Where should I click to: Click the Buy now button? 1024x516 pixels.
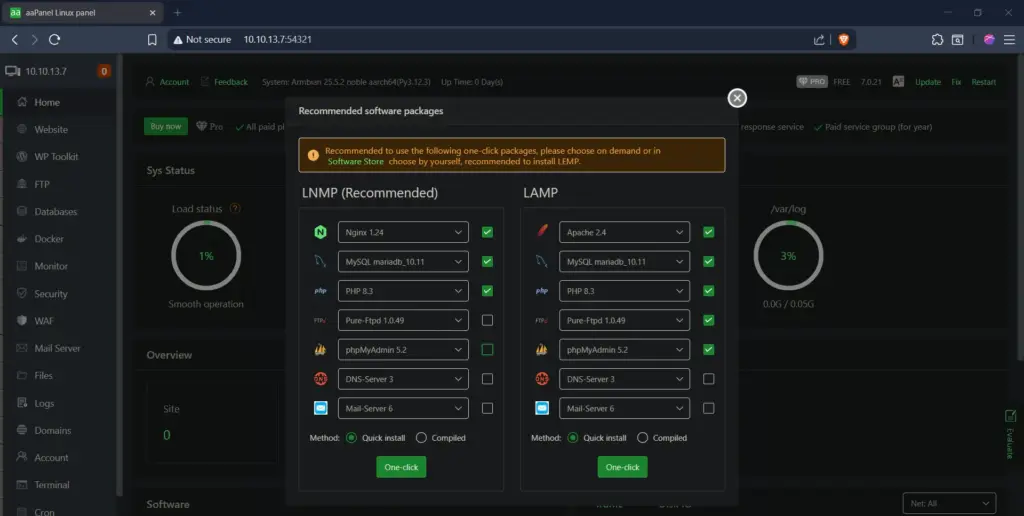point(166,126)
